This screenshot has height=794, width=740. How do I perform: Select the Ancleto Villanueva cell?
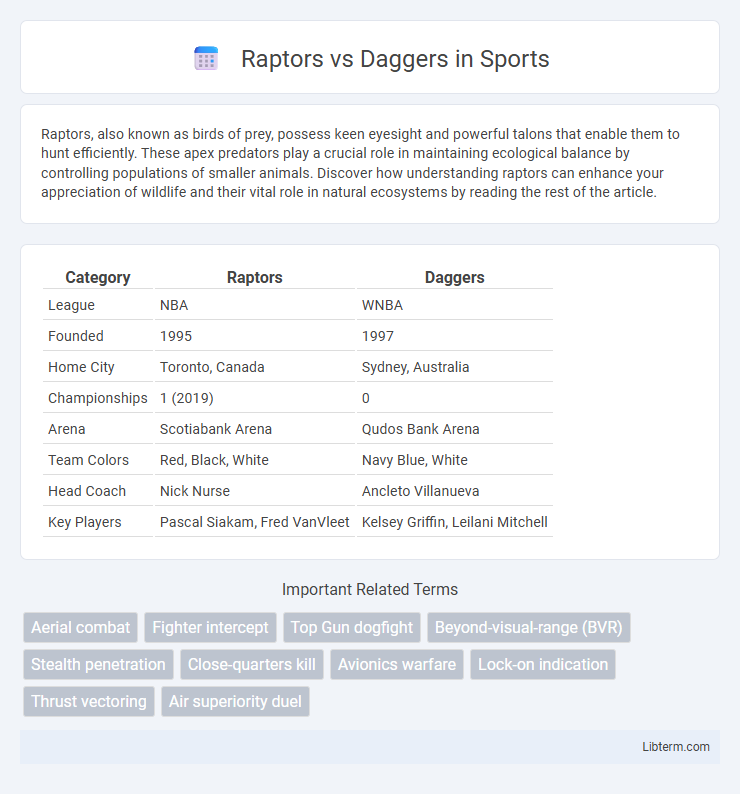[x=455, y=491]
